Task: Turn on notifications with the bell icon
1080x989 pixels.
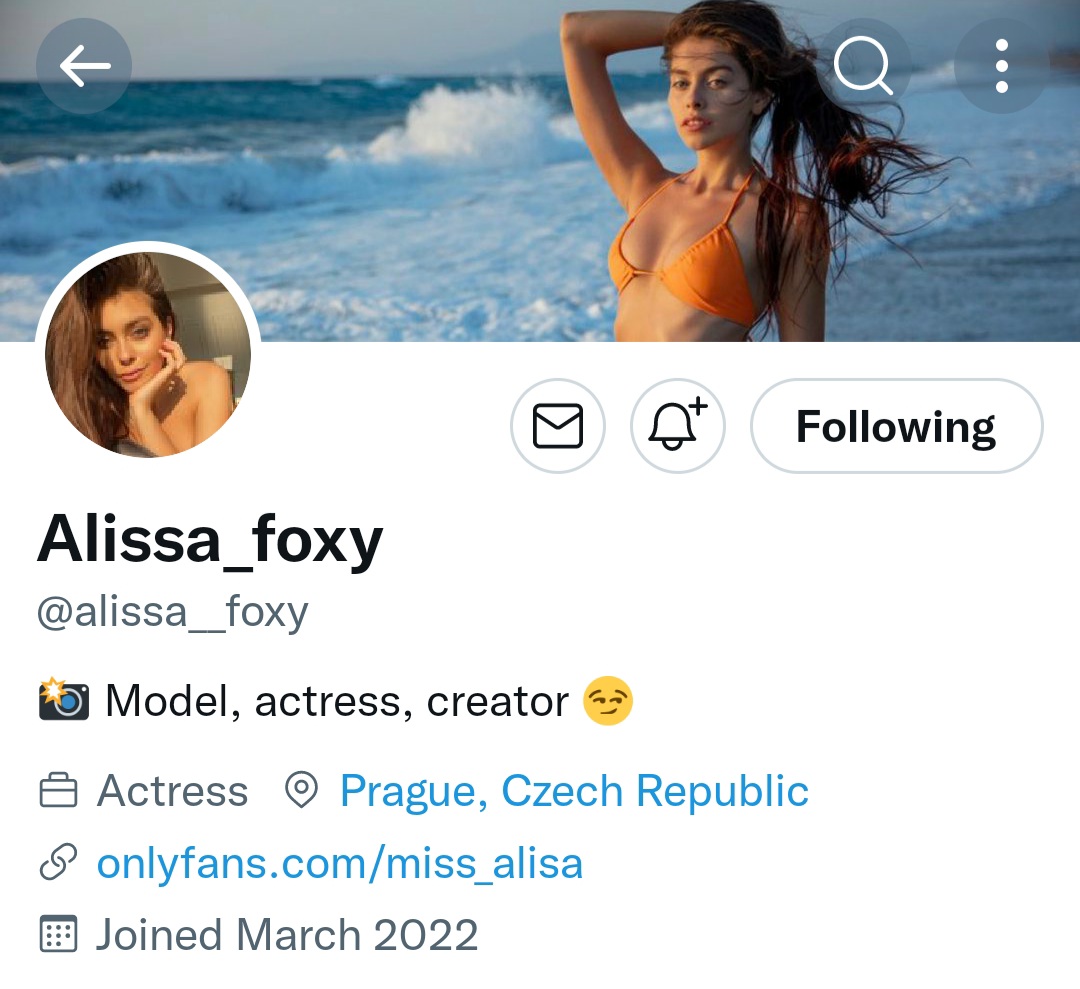Action: coord(677,427)
